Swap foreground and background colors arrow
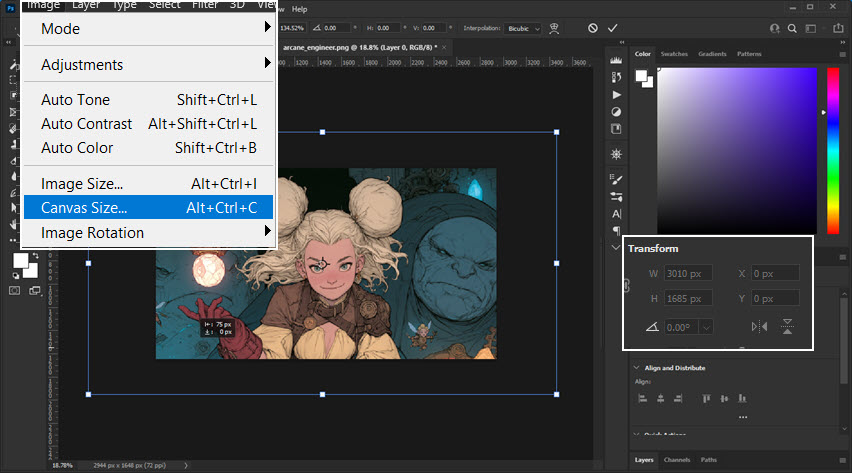 36,255
